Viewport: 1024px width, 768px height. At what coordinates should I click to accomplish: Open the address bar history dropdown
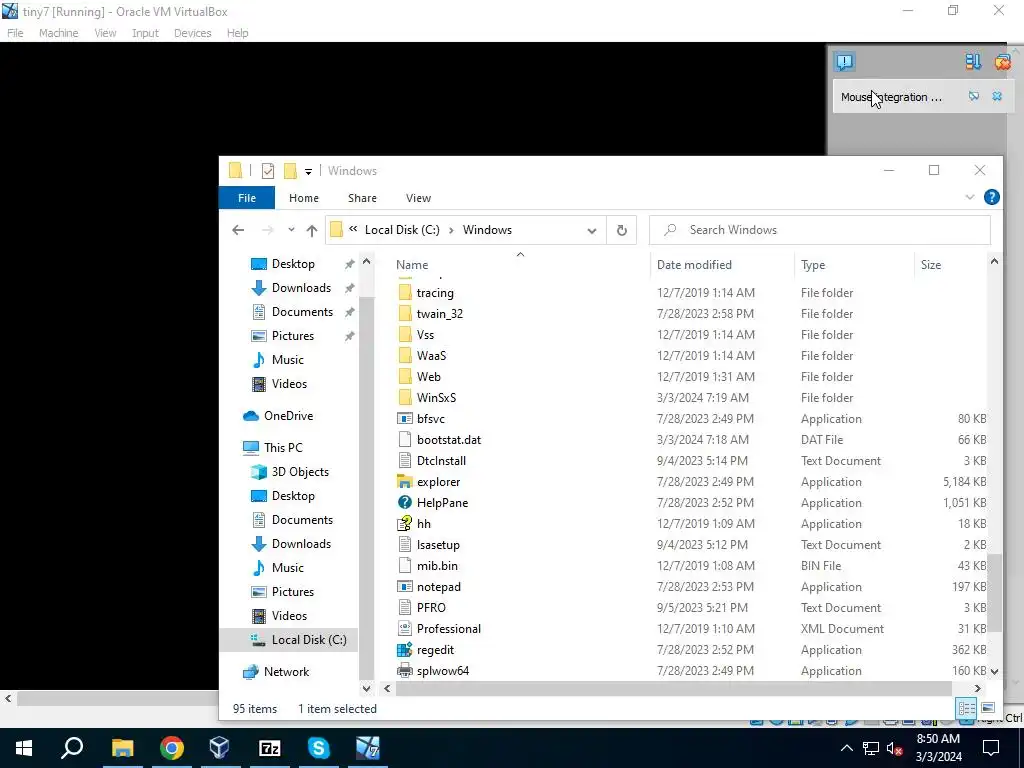coord(592,231)
